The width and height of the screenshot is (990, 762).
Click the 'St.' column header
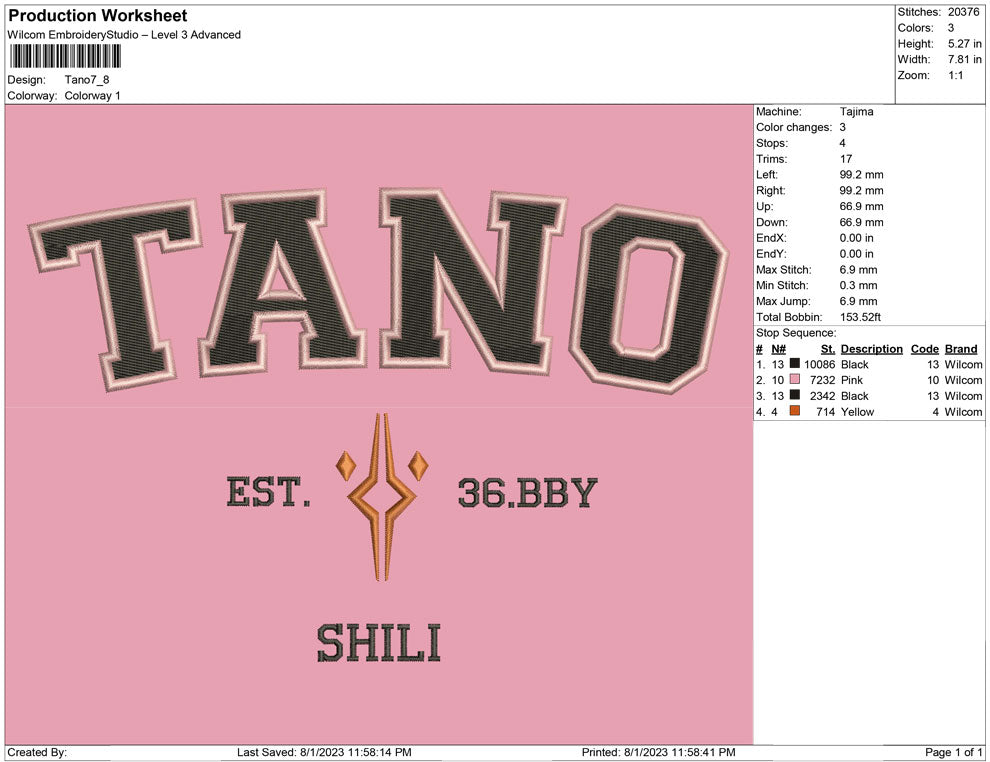tap(828, 349)
